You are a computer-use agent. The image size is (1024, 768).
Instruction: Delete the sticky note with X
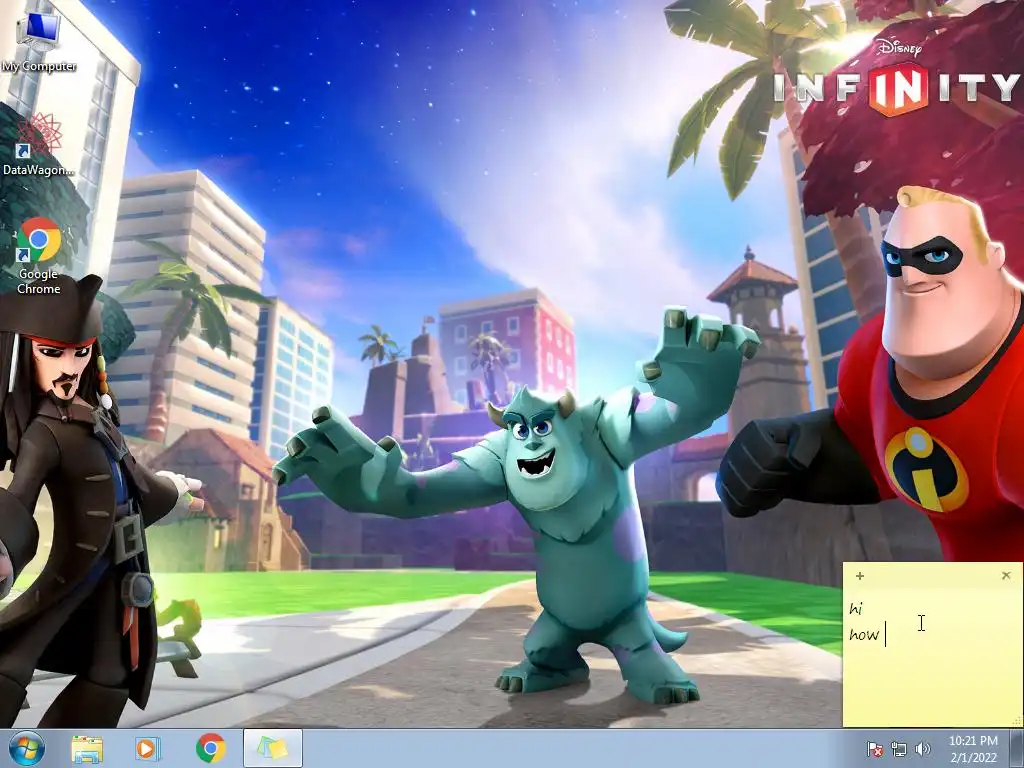tap(1006, 575)
